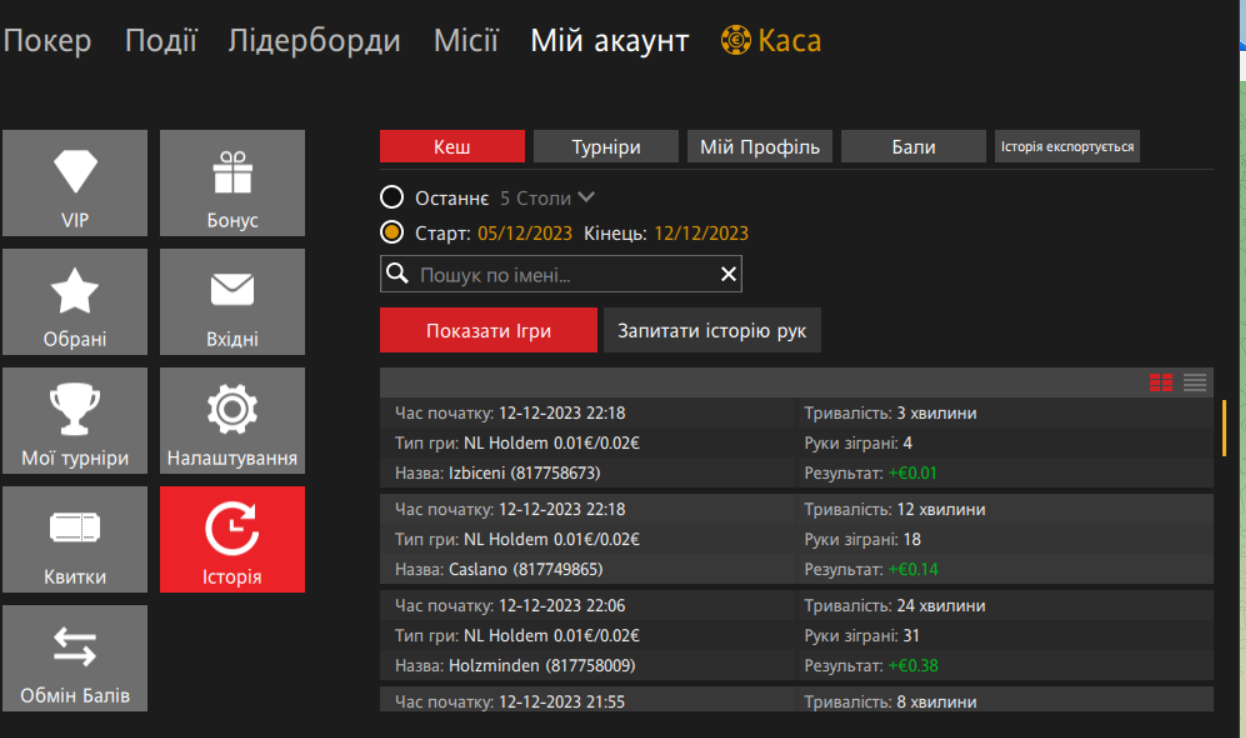Click Тривалість 24 хвилини text
The image size is (1246, 738).
[895, 605]
